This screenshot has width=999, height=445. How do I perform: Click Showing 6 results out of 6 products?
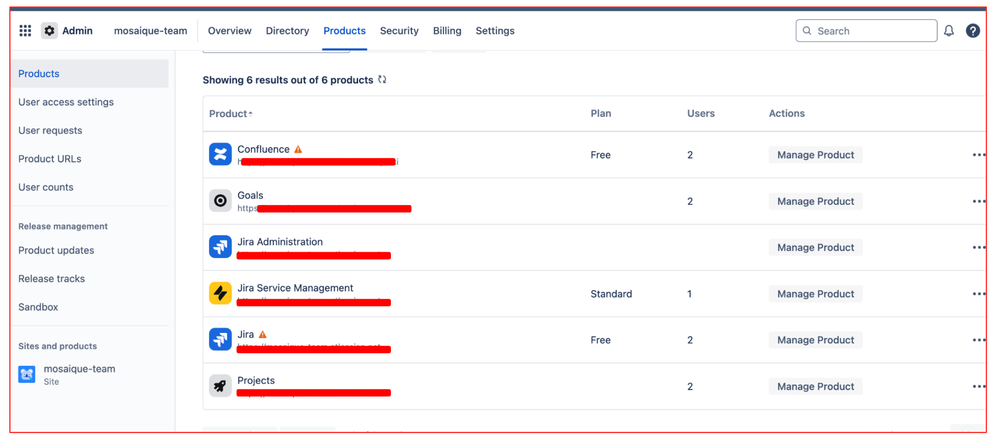pos(288,80)
